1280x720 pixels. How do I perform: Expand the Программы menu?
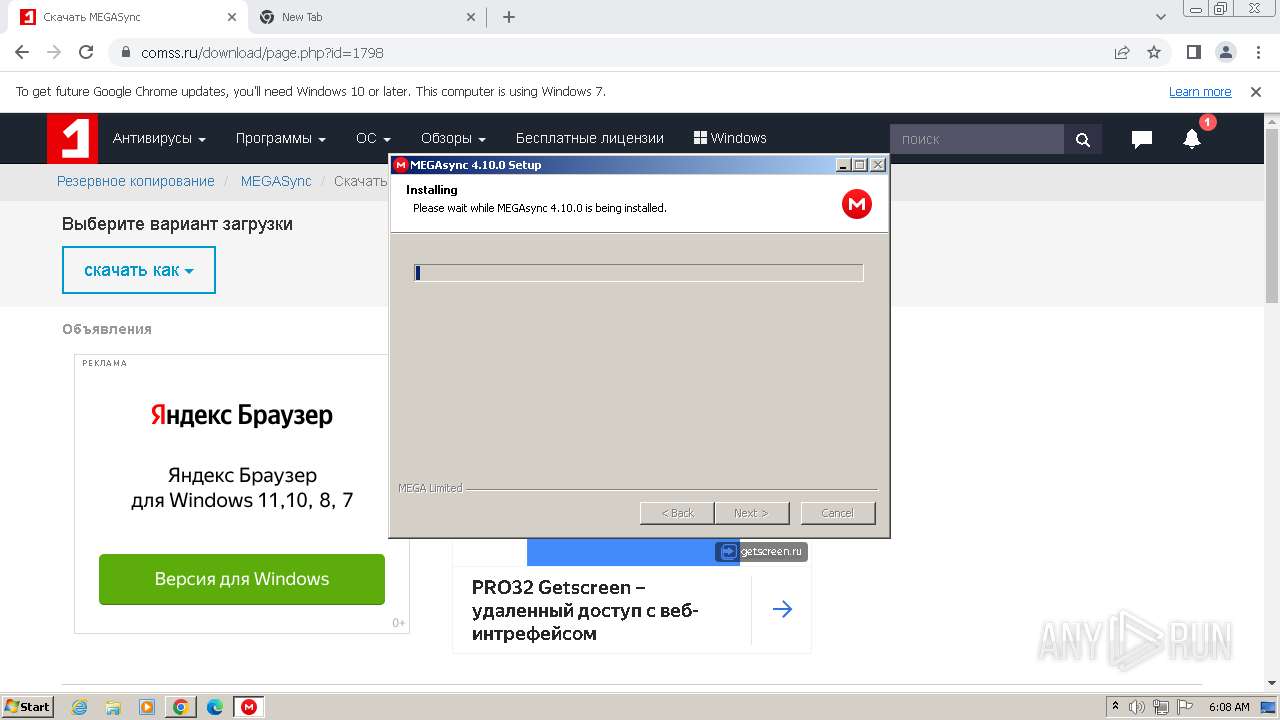click(x=281, y=138)
